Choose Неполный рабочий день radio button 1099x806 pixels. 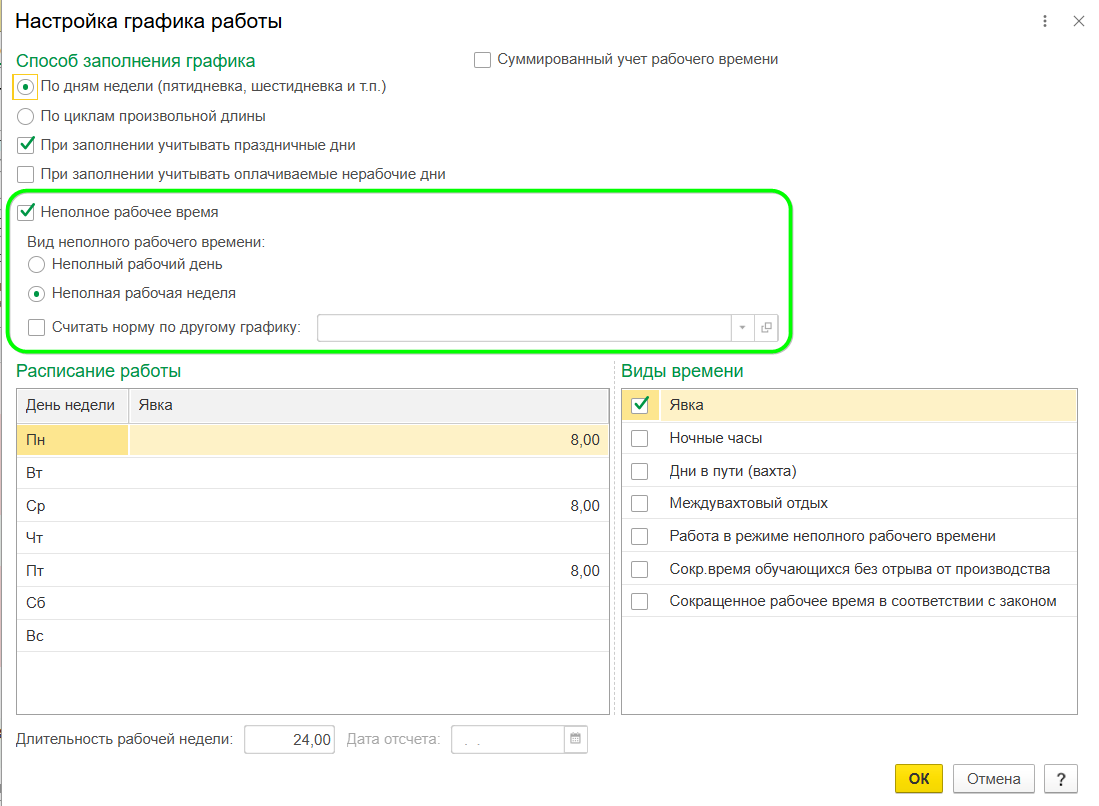point(37,265)
